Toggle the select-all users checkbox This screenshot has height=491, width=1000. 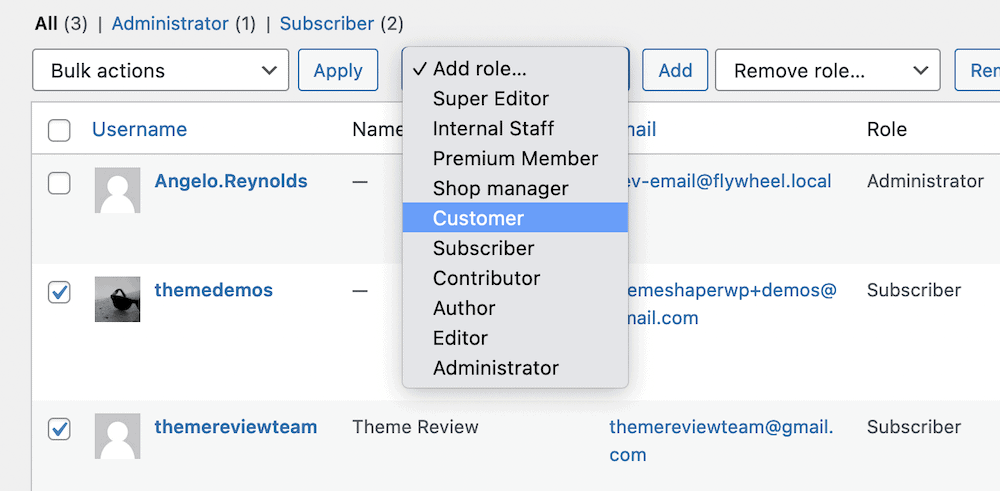[59, 130]
